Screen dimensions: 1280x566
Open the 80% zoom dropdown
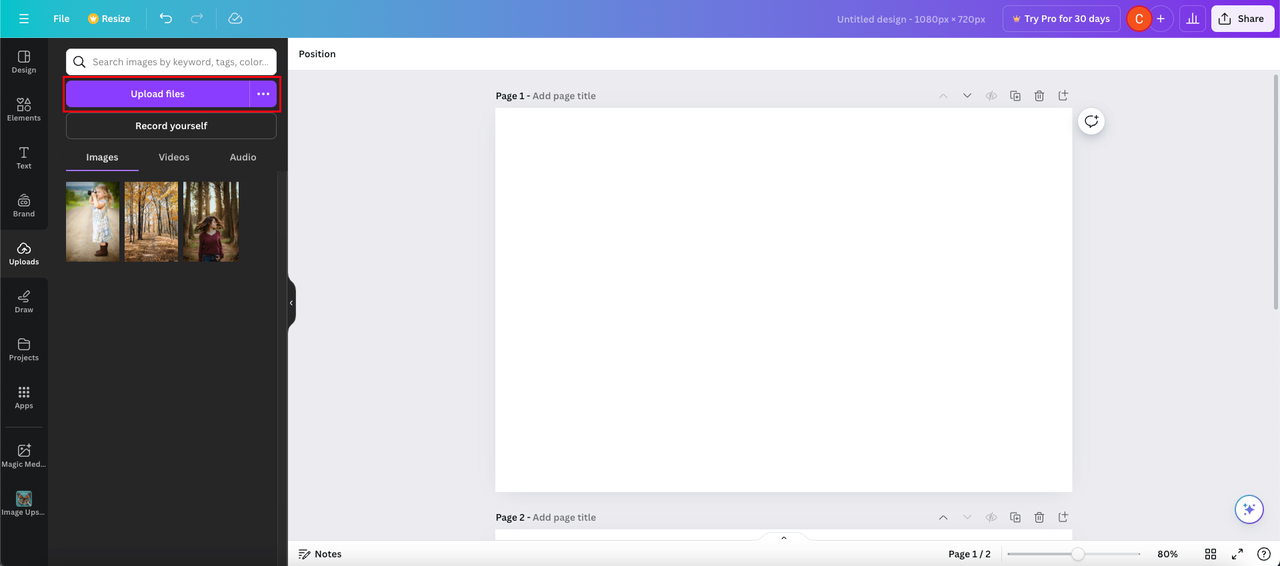coord(1167,554)
